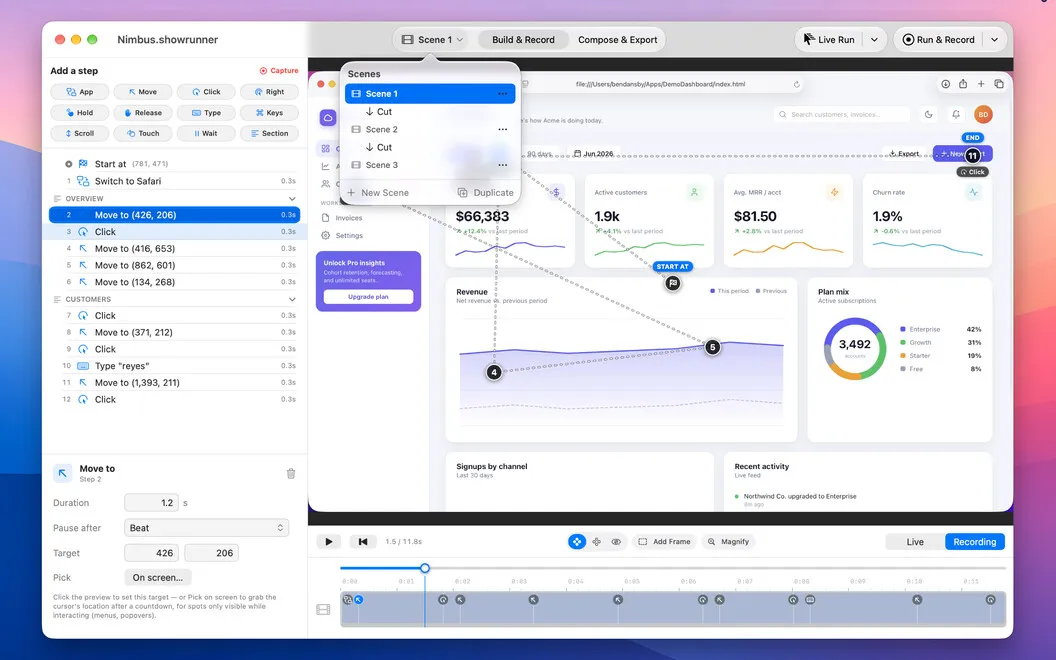Add a Hold step
The width and height of the screenshot is (1056, 660).
point(79,112)
